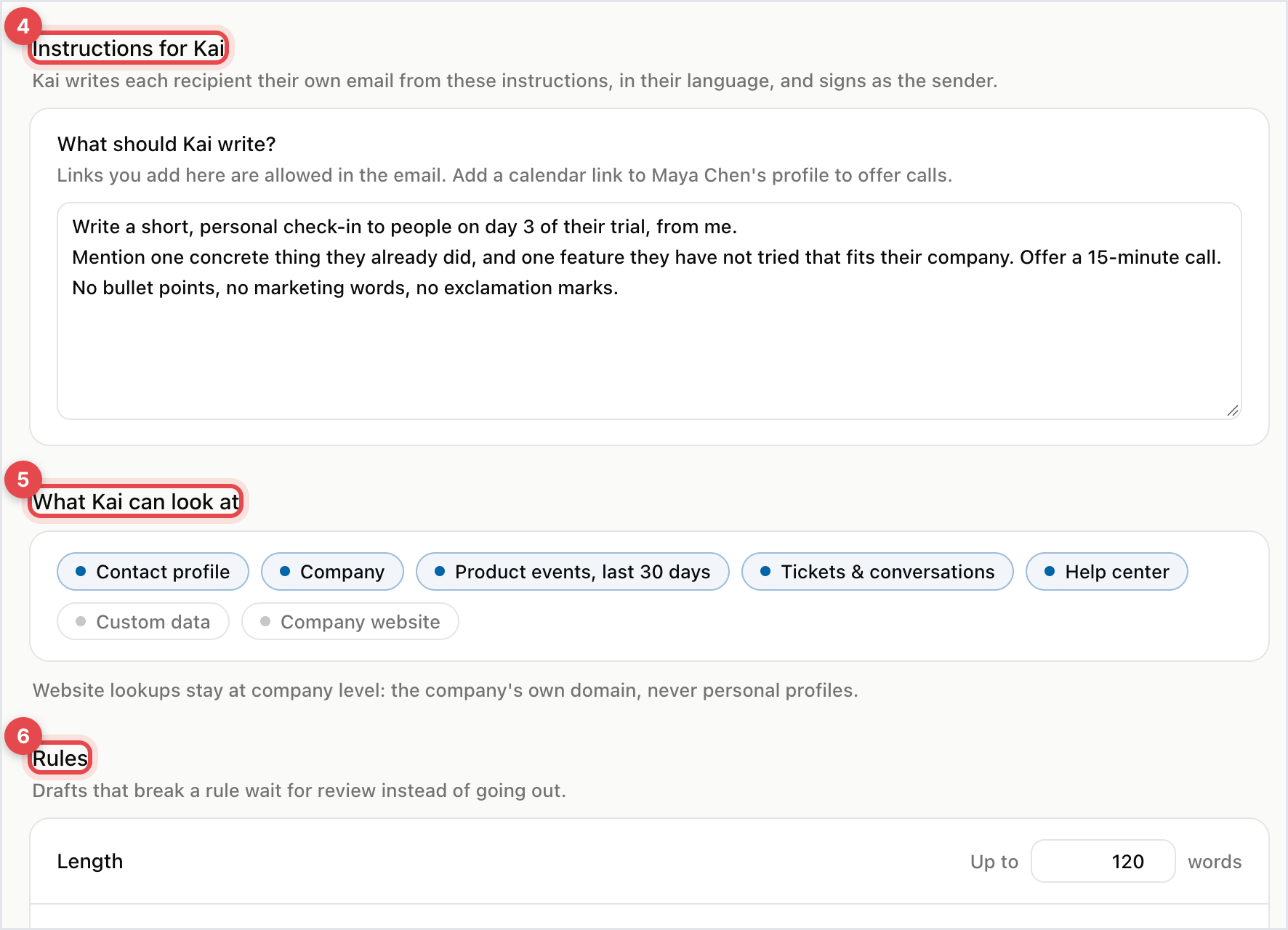The width and height of the screenshot is (1288, 930).
Task: Click 'Drafts that break a rule' description text
Action: click(299, 791)
